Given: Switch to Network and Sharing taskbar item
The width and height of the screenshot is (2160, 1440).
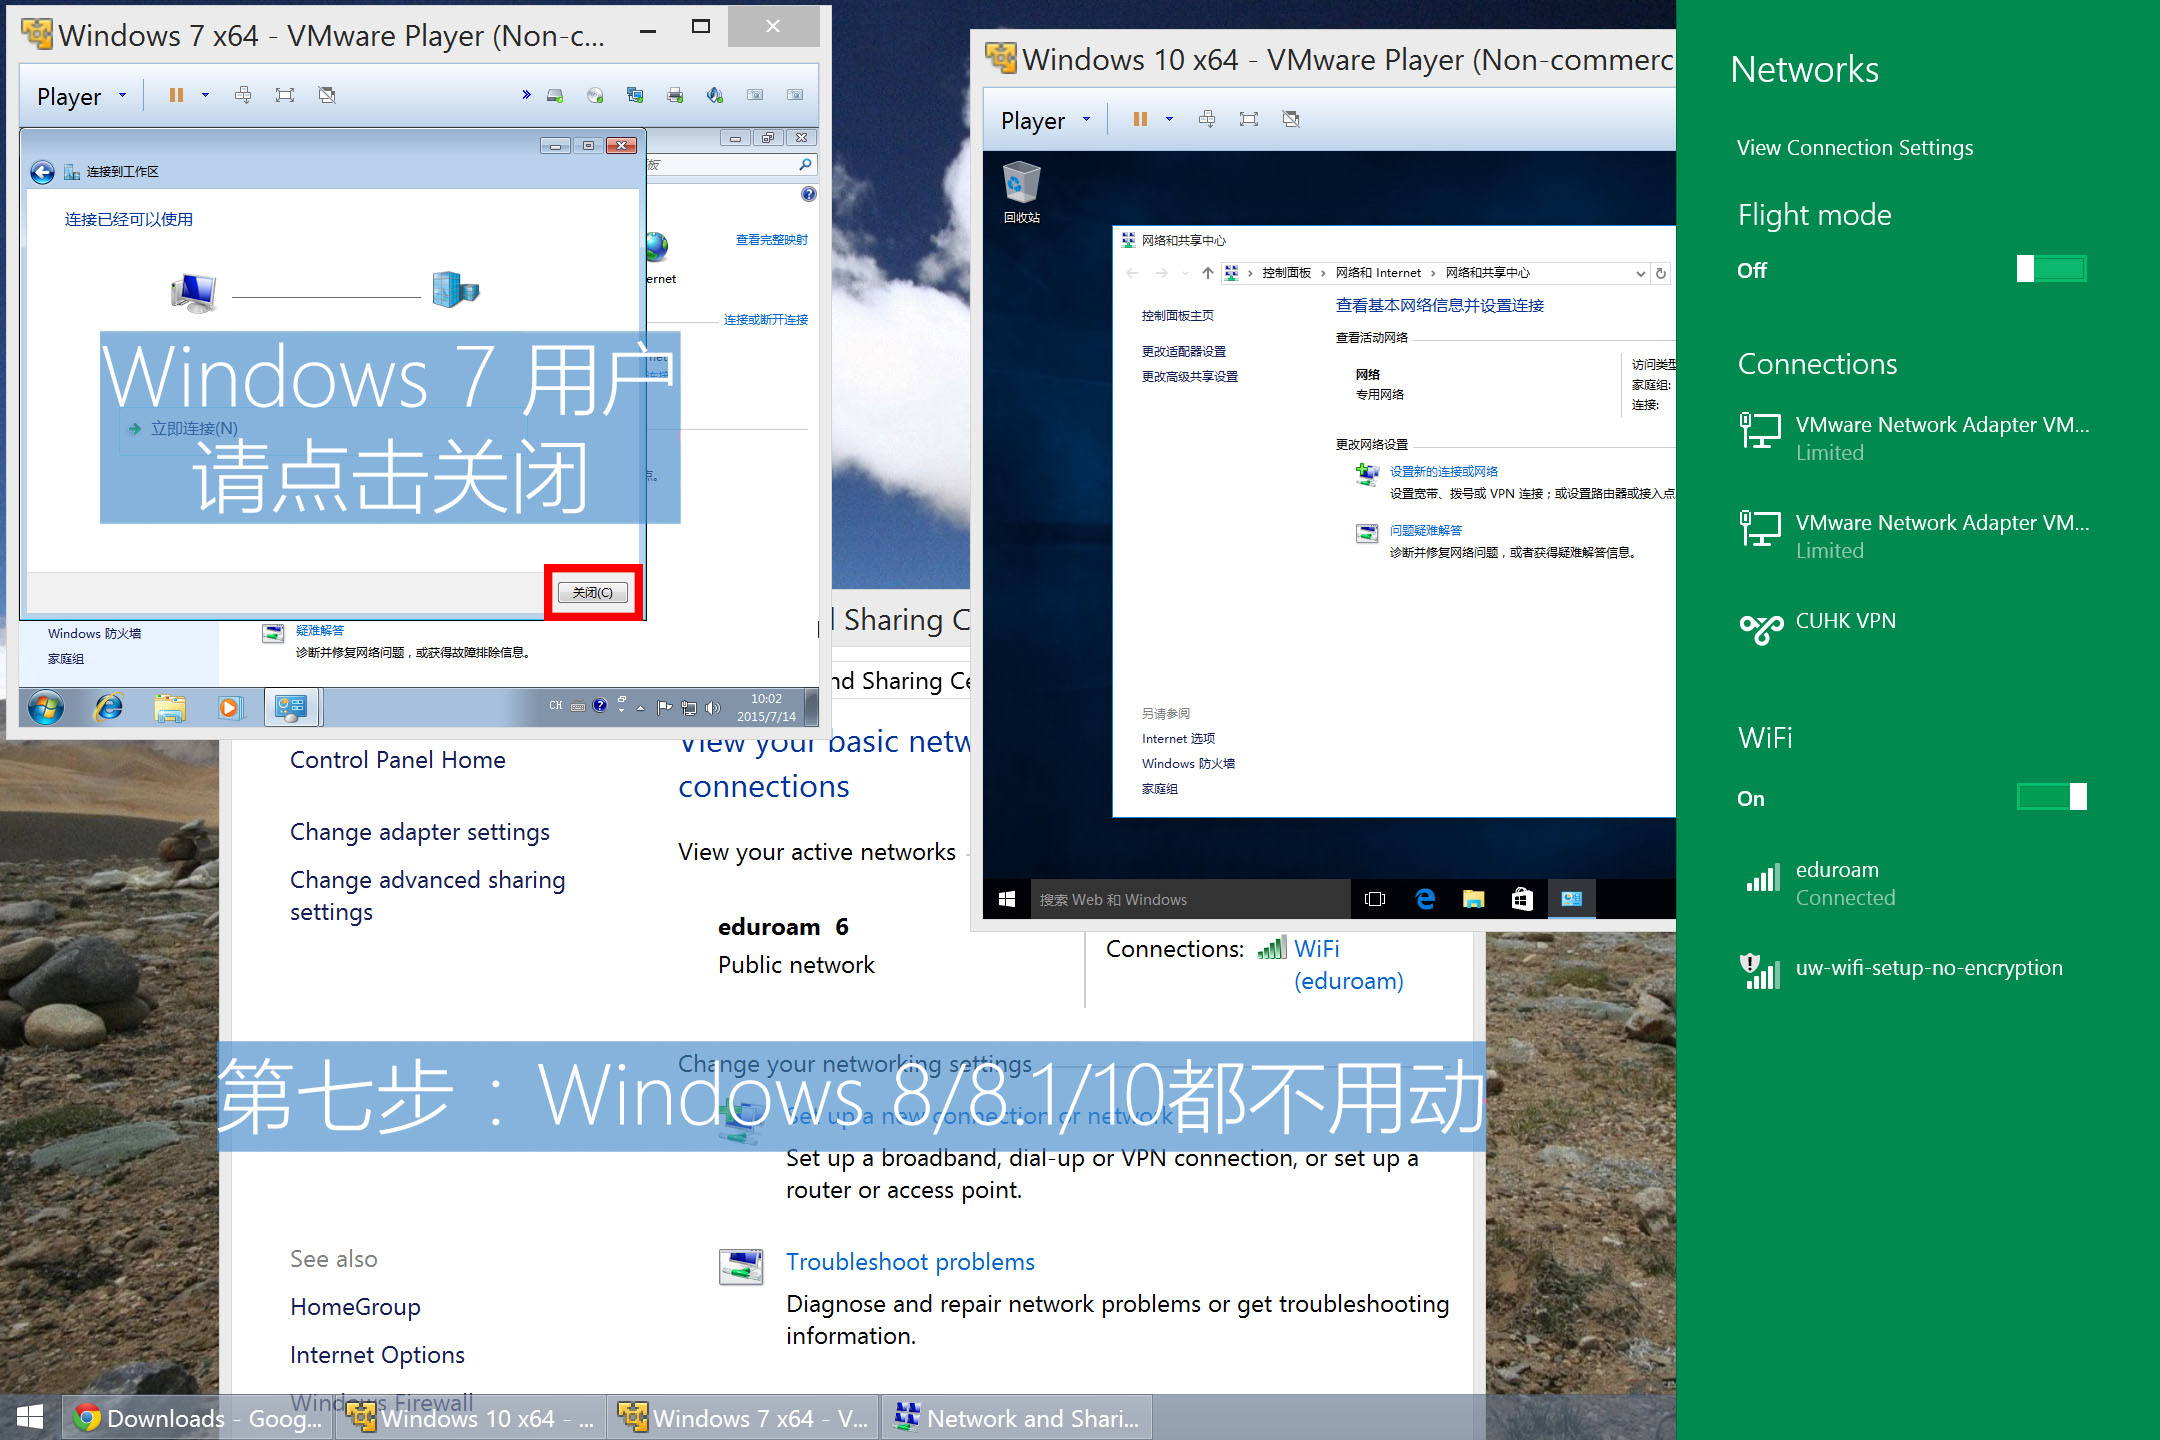Looking at the screenshot, I should (1016, 1418).
